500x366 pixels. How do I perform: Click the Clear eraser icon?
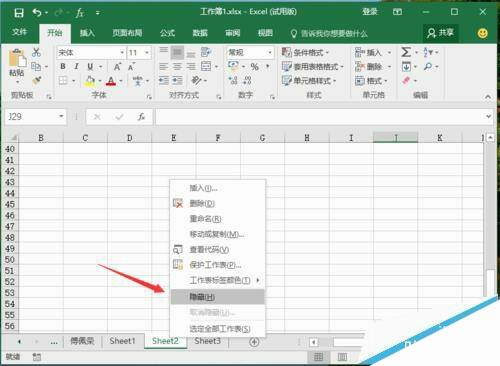click(x=406, y=80)
